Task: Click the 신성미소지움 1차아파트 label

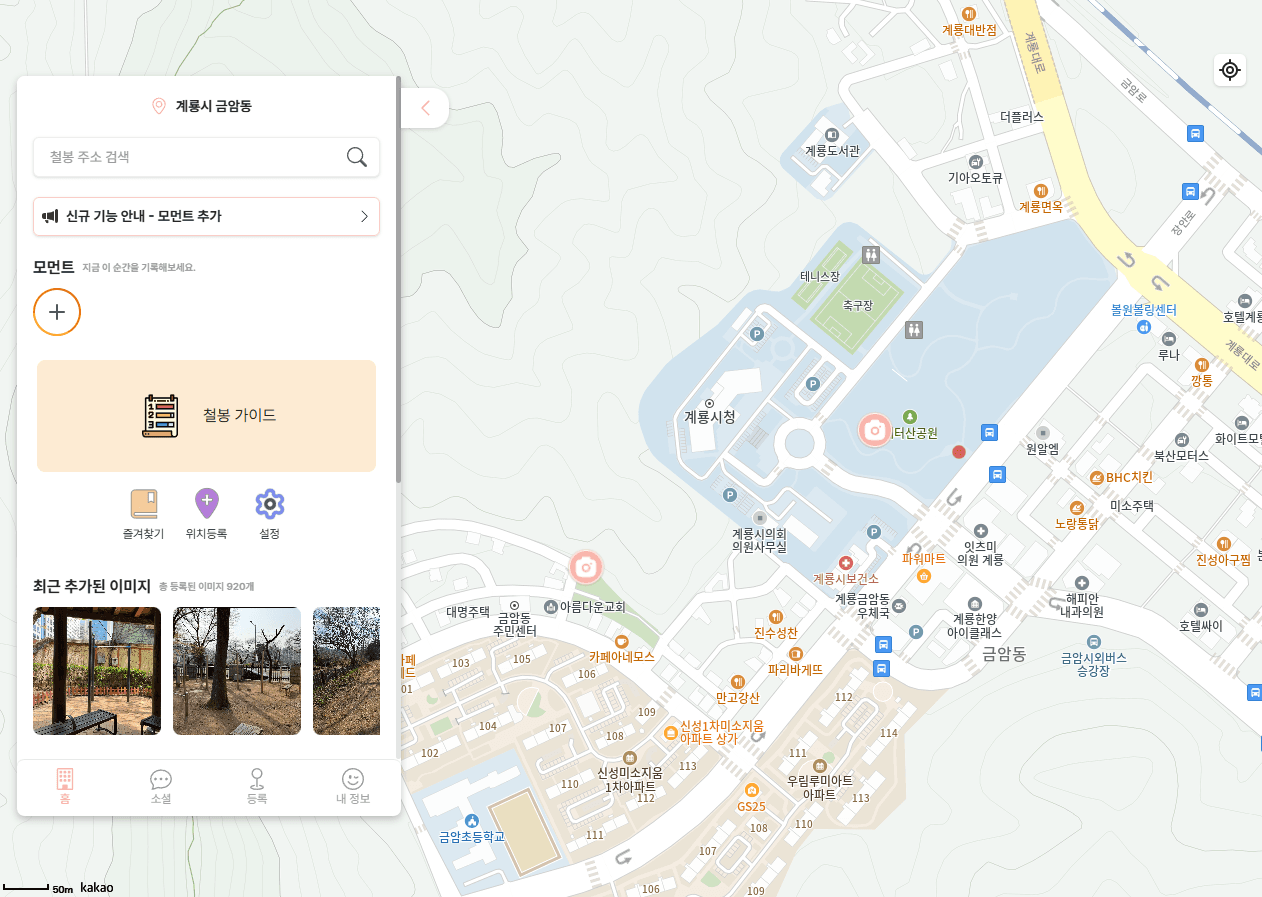Action: tap(630, 779)
